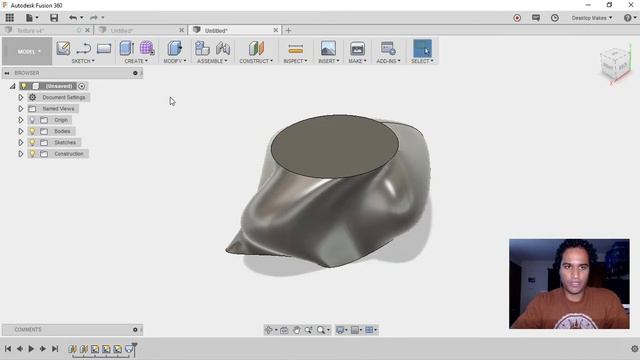
Task: Open the Scripts and Add-Ins icon
Action: pyautogui.click(x=388, y=48)
